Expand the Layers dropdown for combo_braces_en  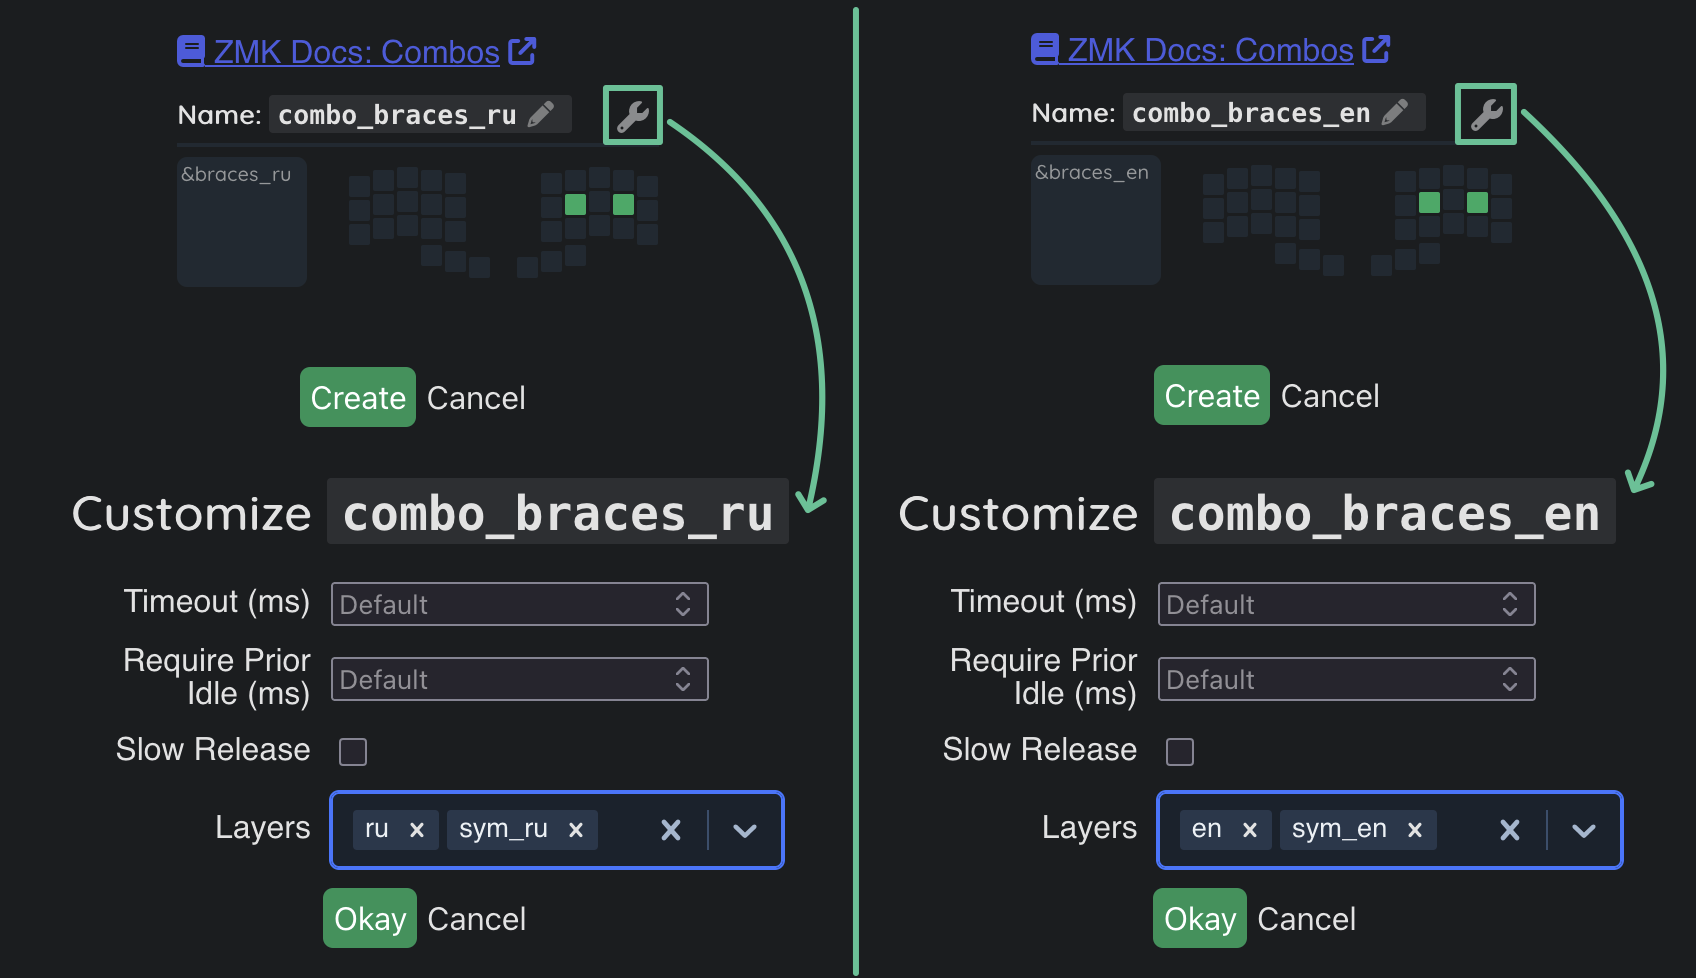pos(1584,830)
